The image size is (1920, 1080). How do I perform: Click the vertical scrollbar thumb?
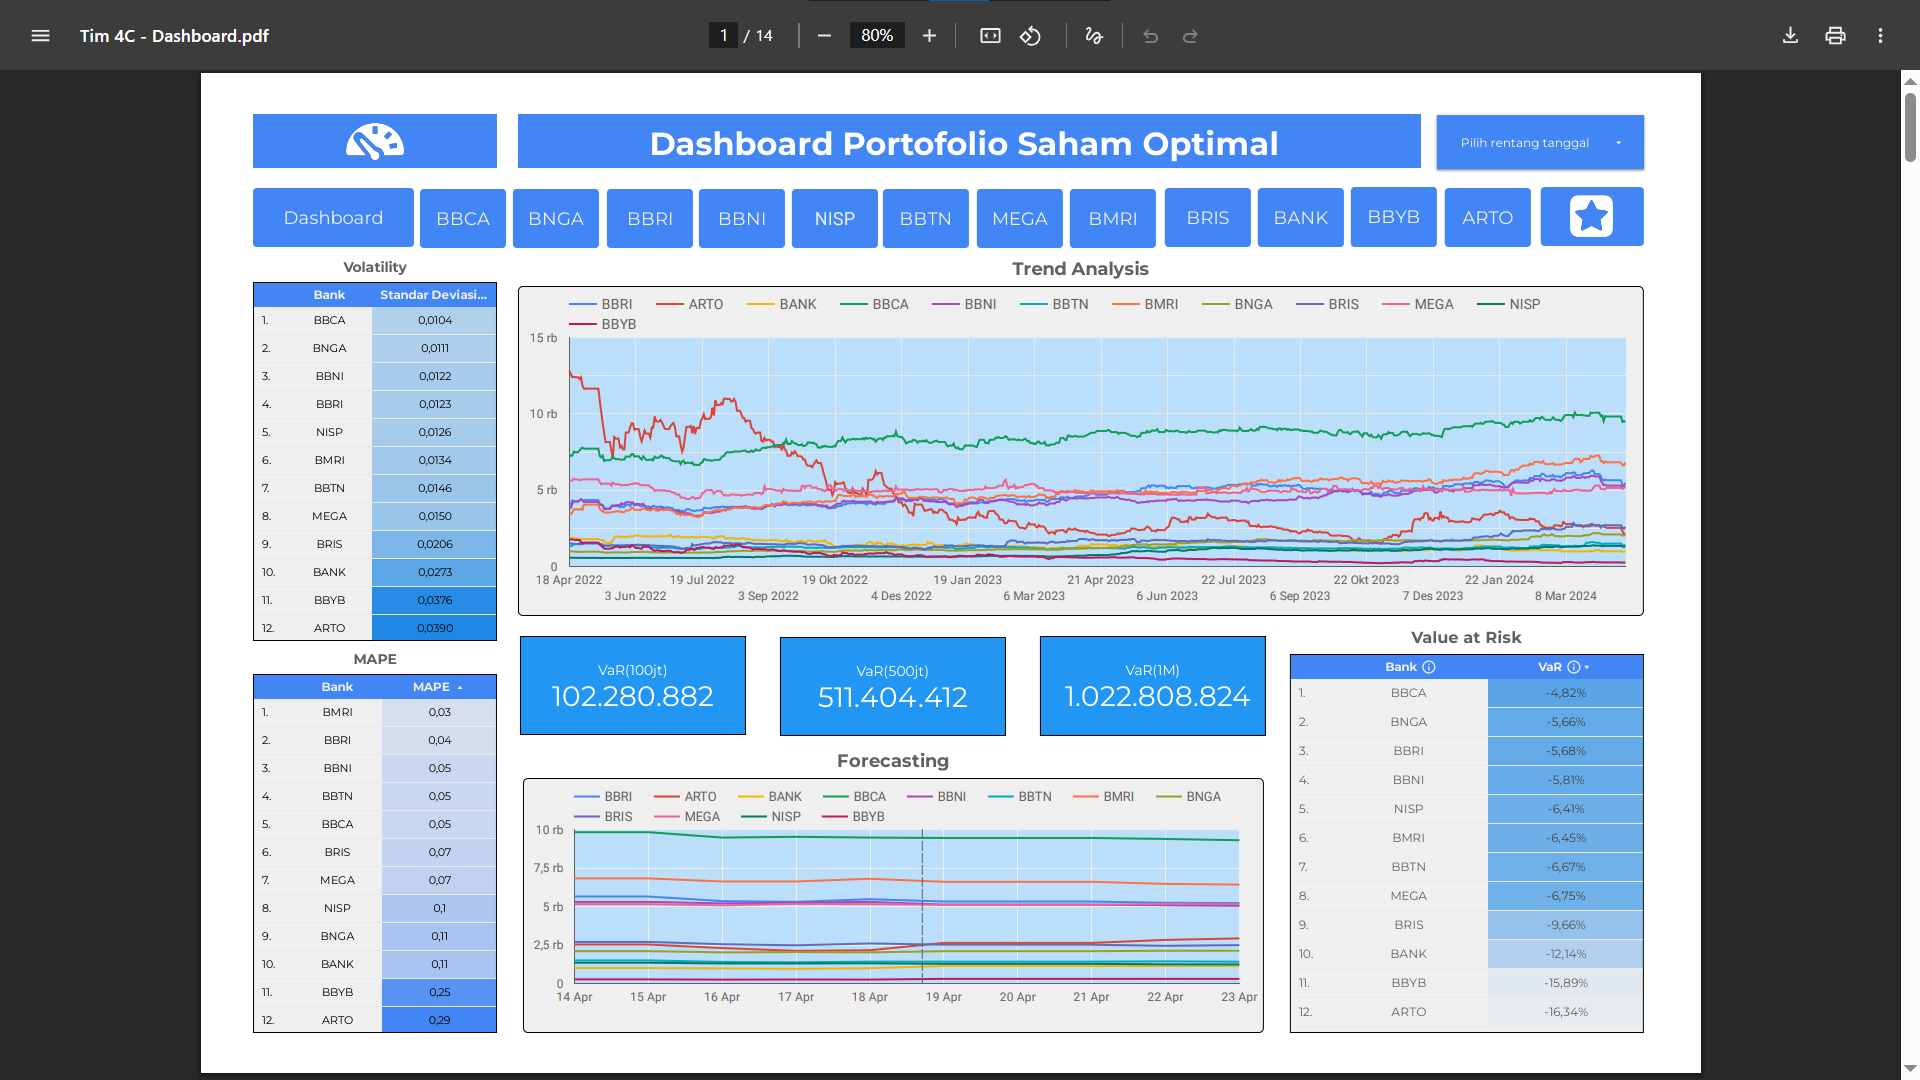[1910, 125]
